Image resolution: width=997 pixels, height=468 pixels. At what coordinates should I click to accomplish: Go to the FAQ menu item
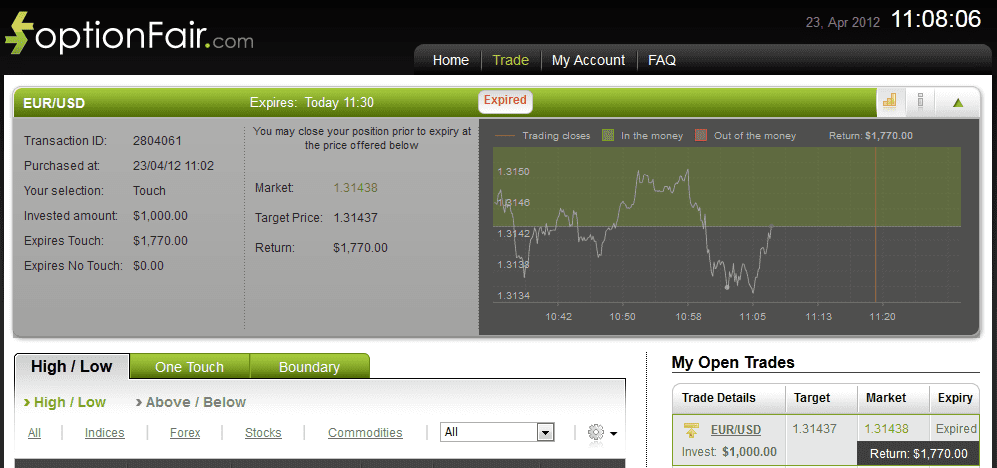pos(662,60)
